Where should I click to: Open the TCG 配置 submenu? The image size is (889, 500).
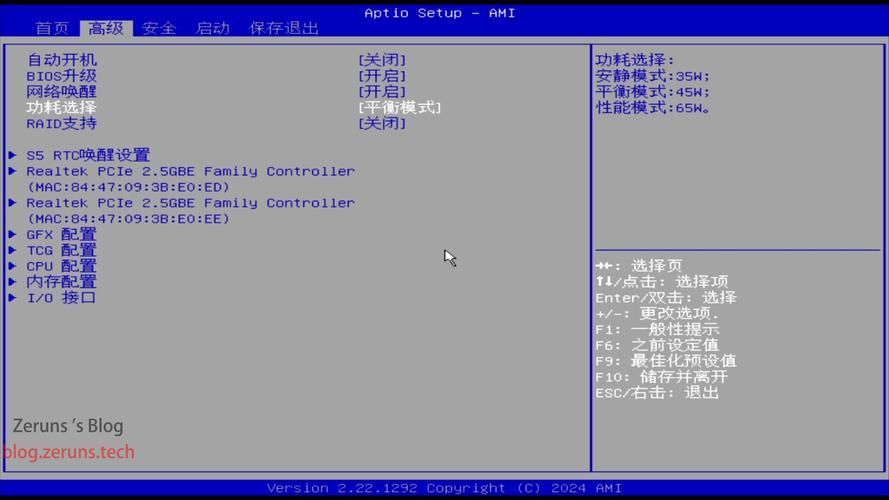[x=61, y=250]
